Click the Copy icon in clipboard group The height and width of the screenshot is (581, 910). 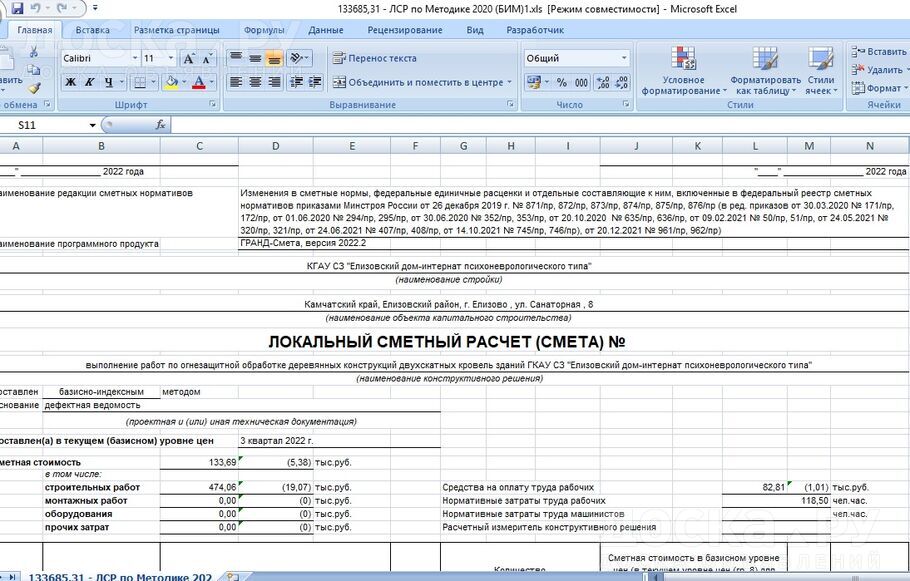(33, 70)
